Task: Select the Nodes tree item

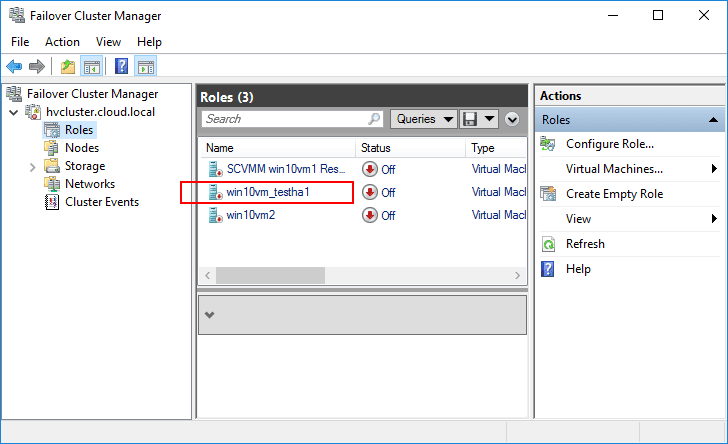Action: pyautogui.click(x=82, y=148)
